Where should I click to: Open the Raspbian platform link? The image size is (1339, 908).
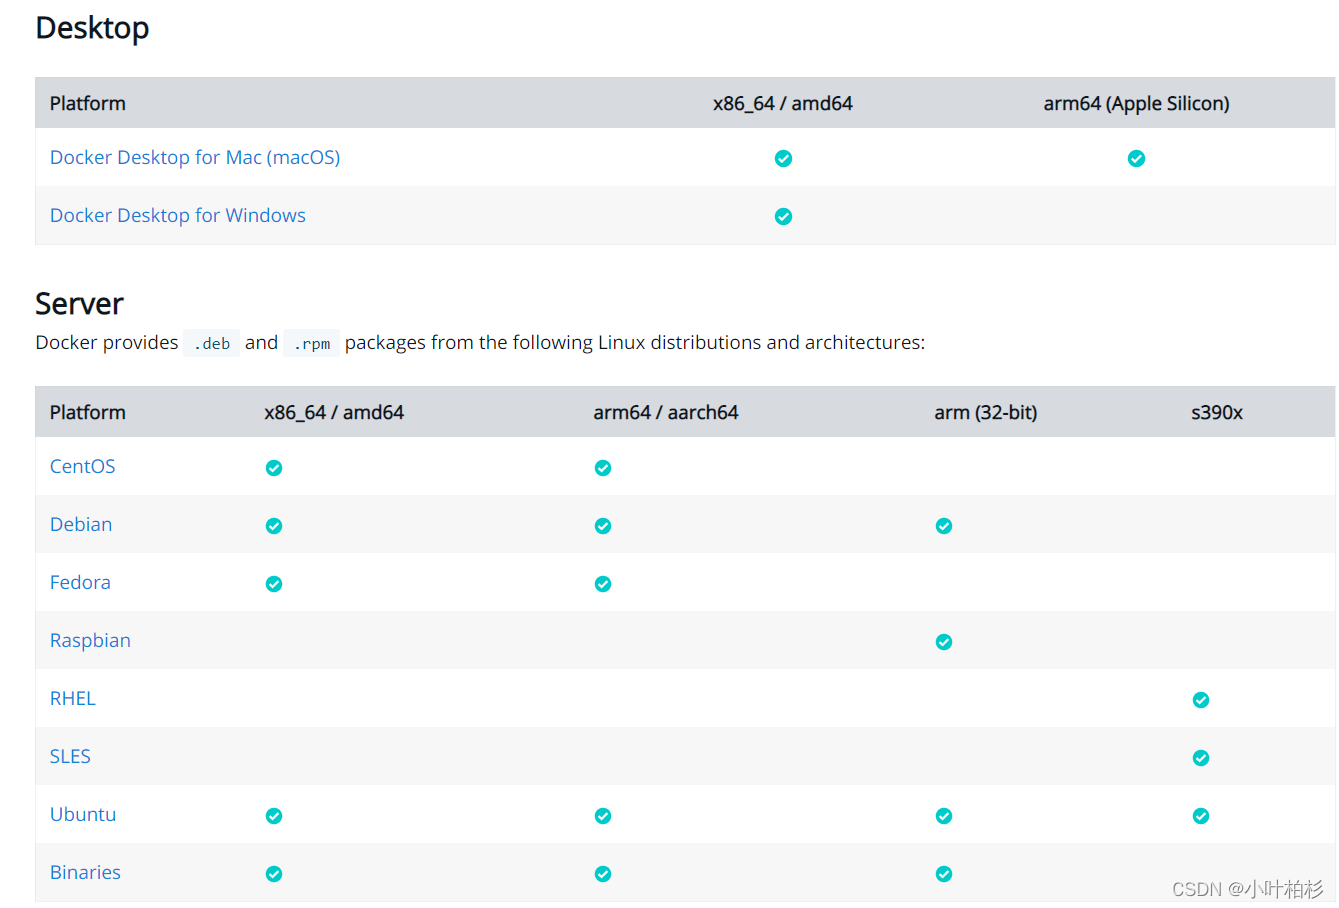[90, 640]
